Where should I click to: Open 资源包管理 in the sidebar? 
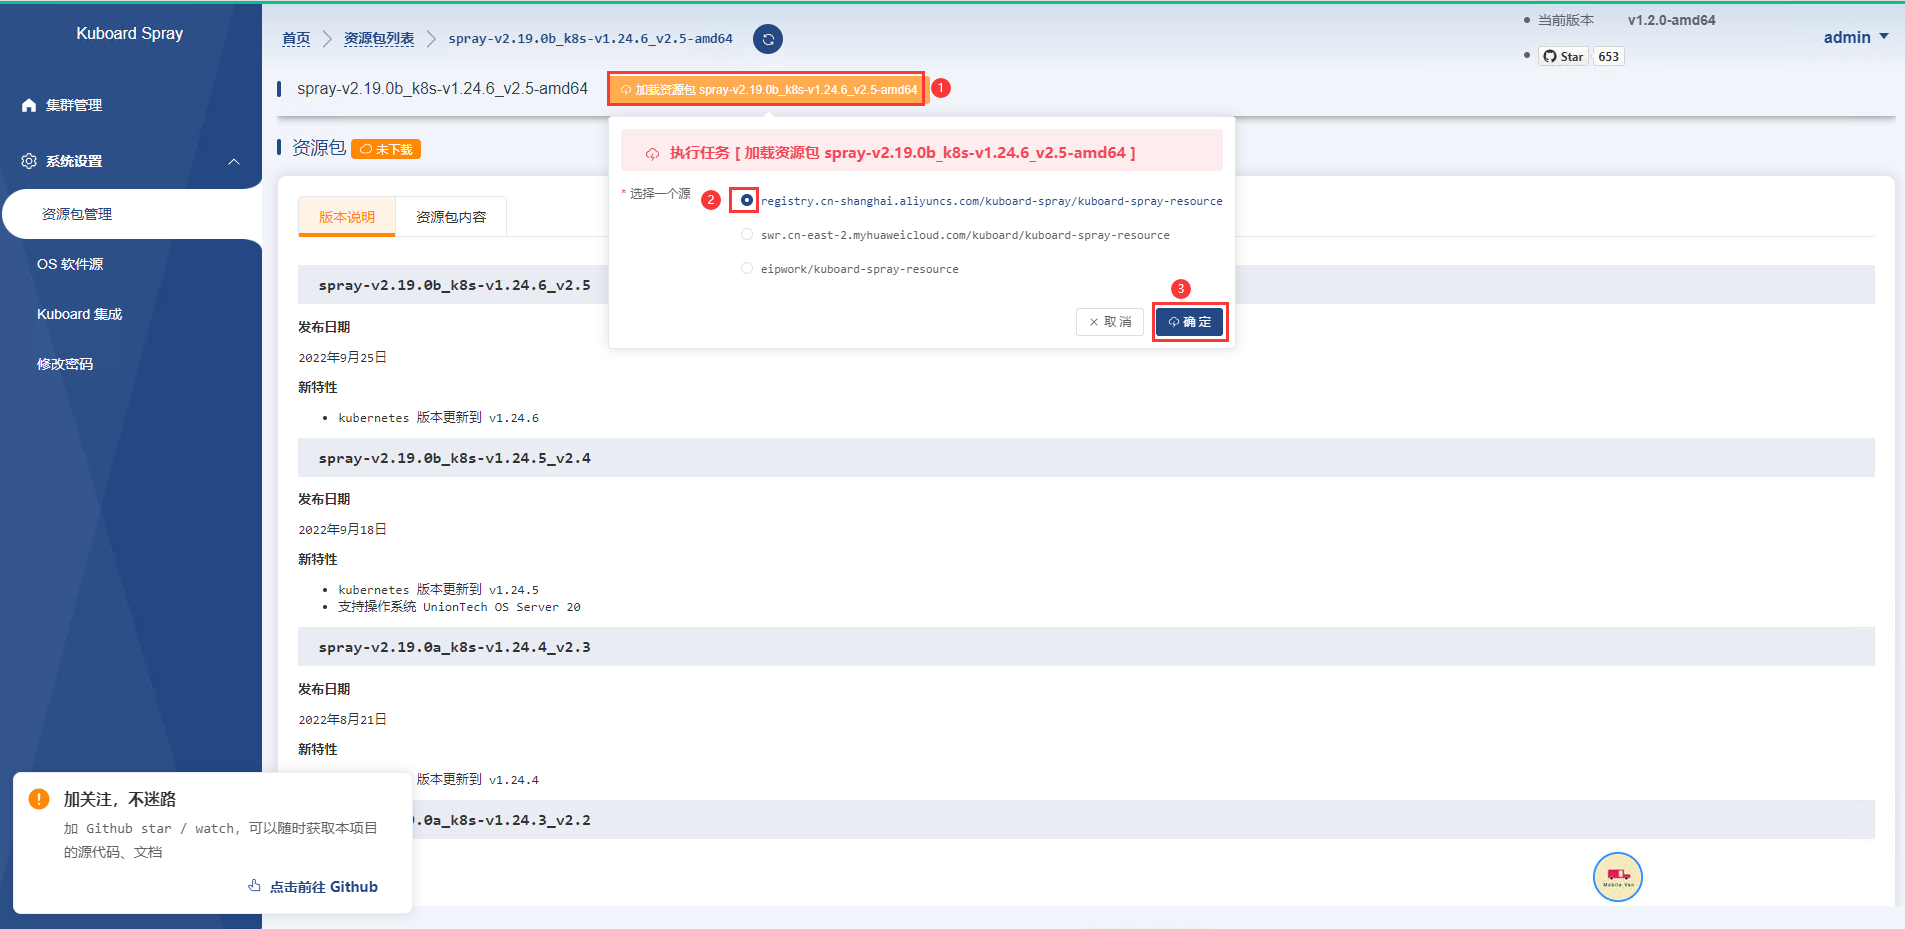[131, 214]
